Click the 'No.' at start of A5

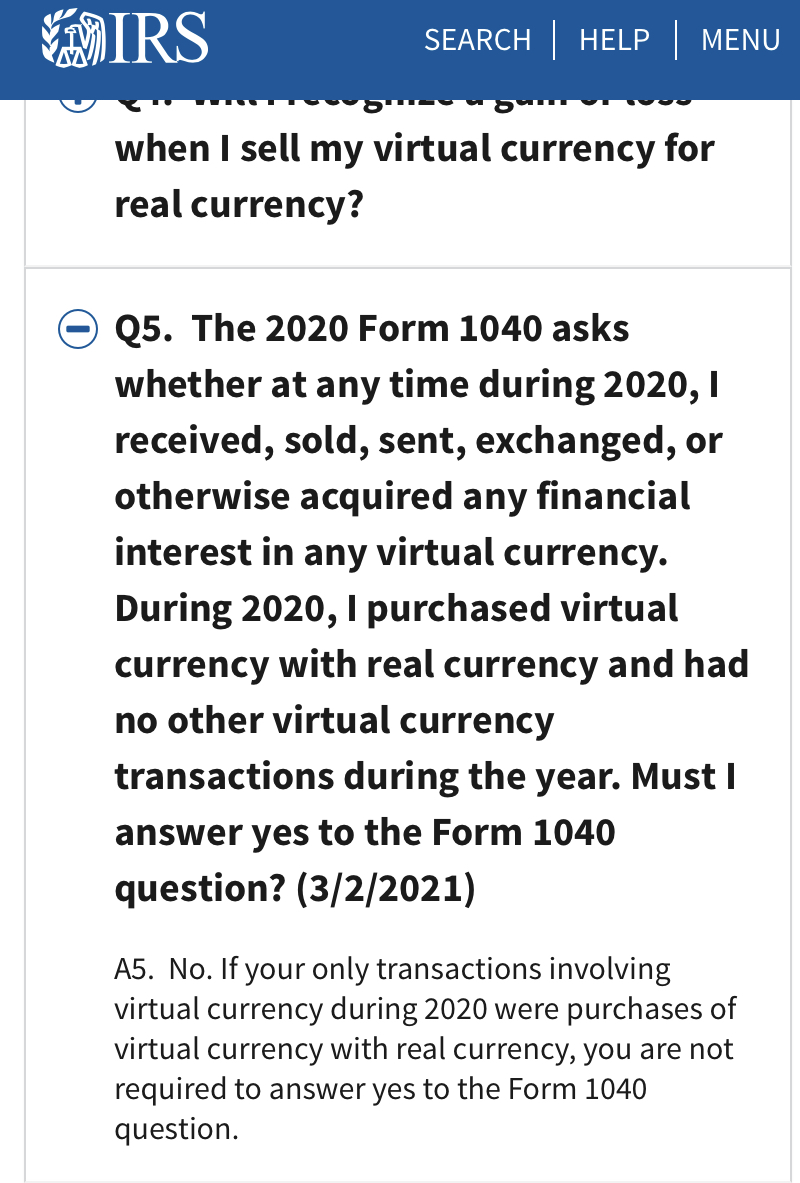point(191,969)
